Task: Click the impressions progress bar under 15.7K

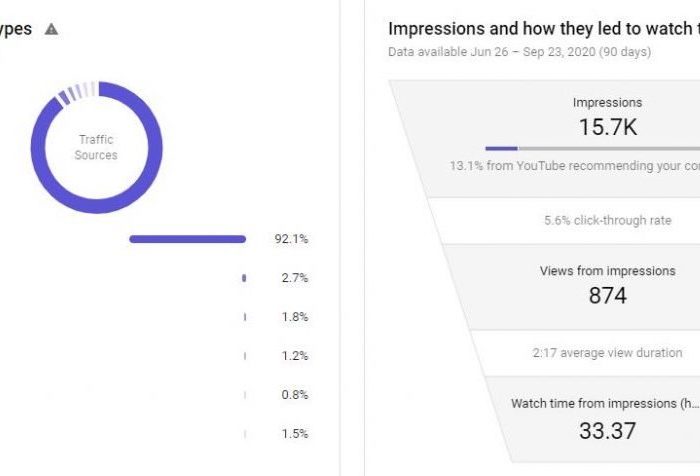Action: (590, 148)
